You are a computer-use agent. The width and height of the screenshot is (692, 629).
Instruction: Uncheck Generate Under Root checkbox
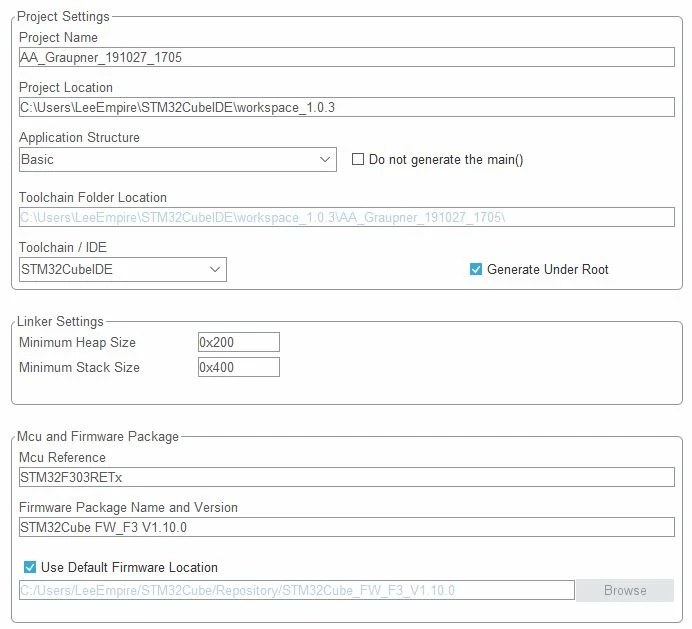[x=476, y=269]
